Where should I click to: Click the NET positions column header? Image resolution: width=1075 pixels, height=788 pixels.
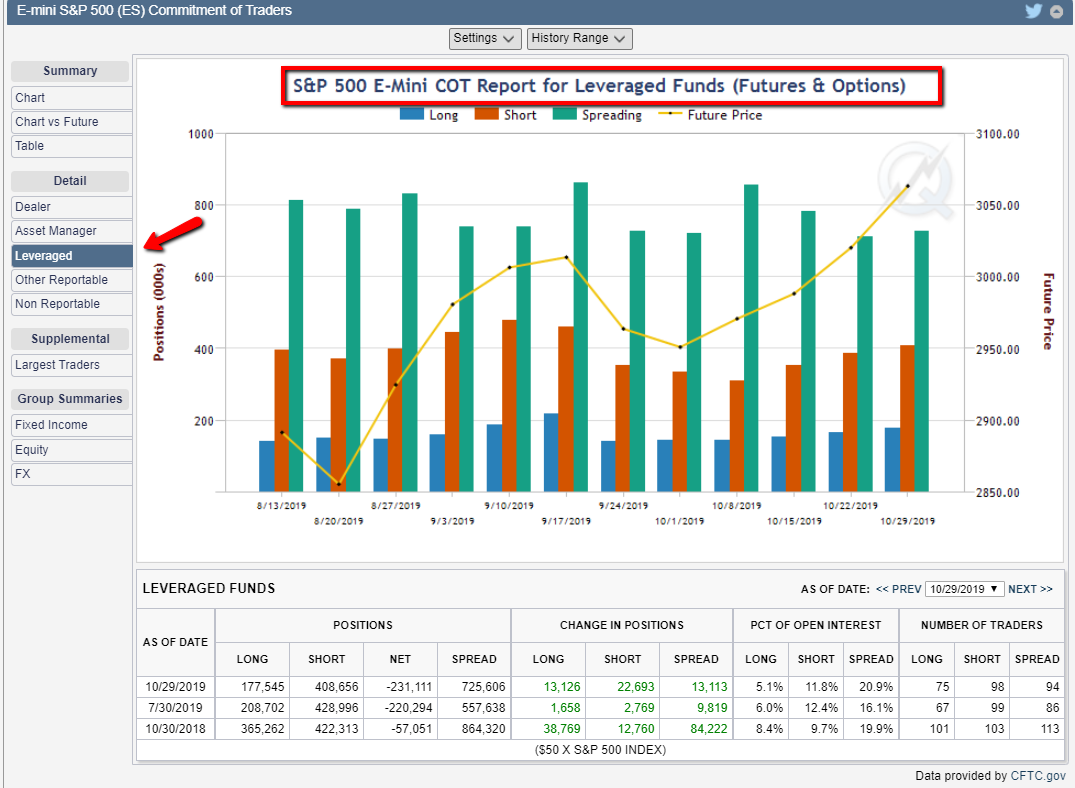(400, 659)
